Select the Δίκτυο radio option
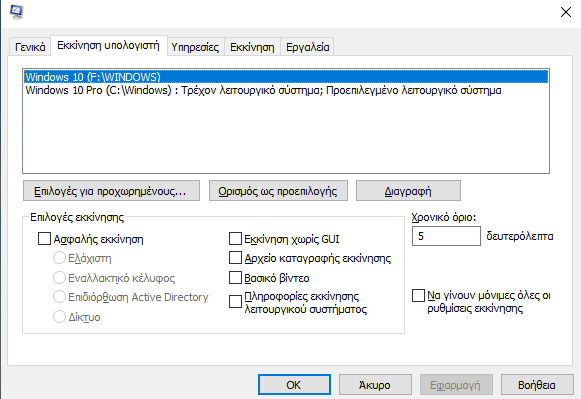The width and height of the screenshot is (581, 399). tap(59, 317)
